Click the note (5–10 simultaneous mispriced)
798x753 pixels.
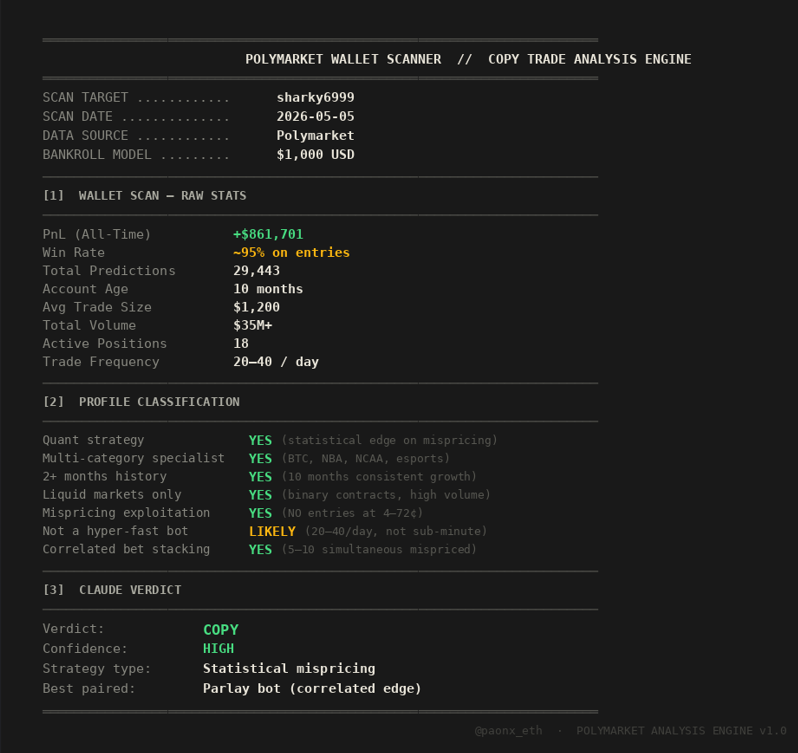(x=379, y=550)
